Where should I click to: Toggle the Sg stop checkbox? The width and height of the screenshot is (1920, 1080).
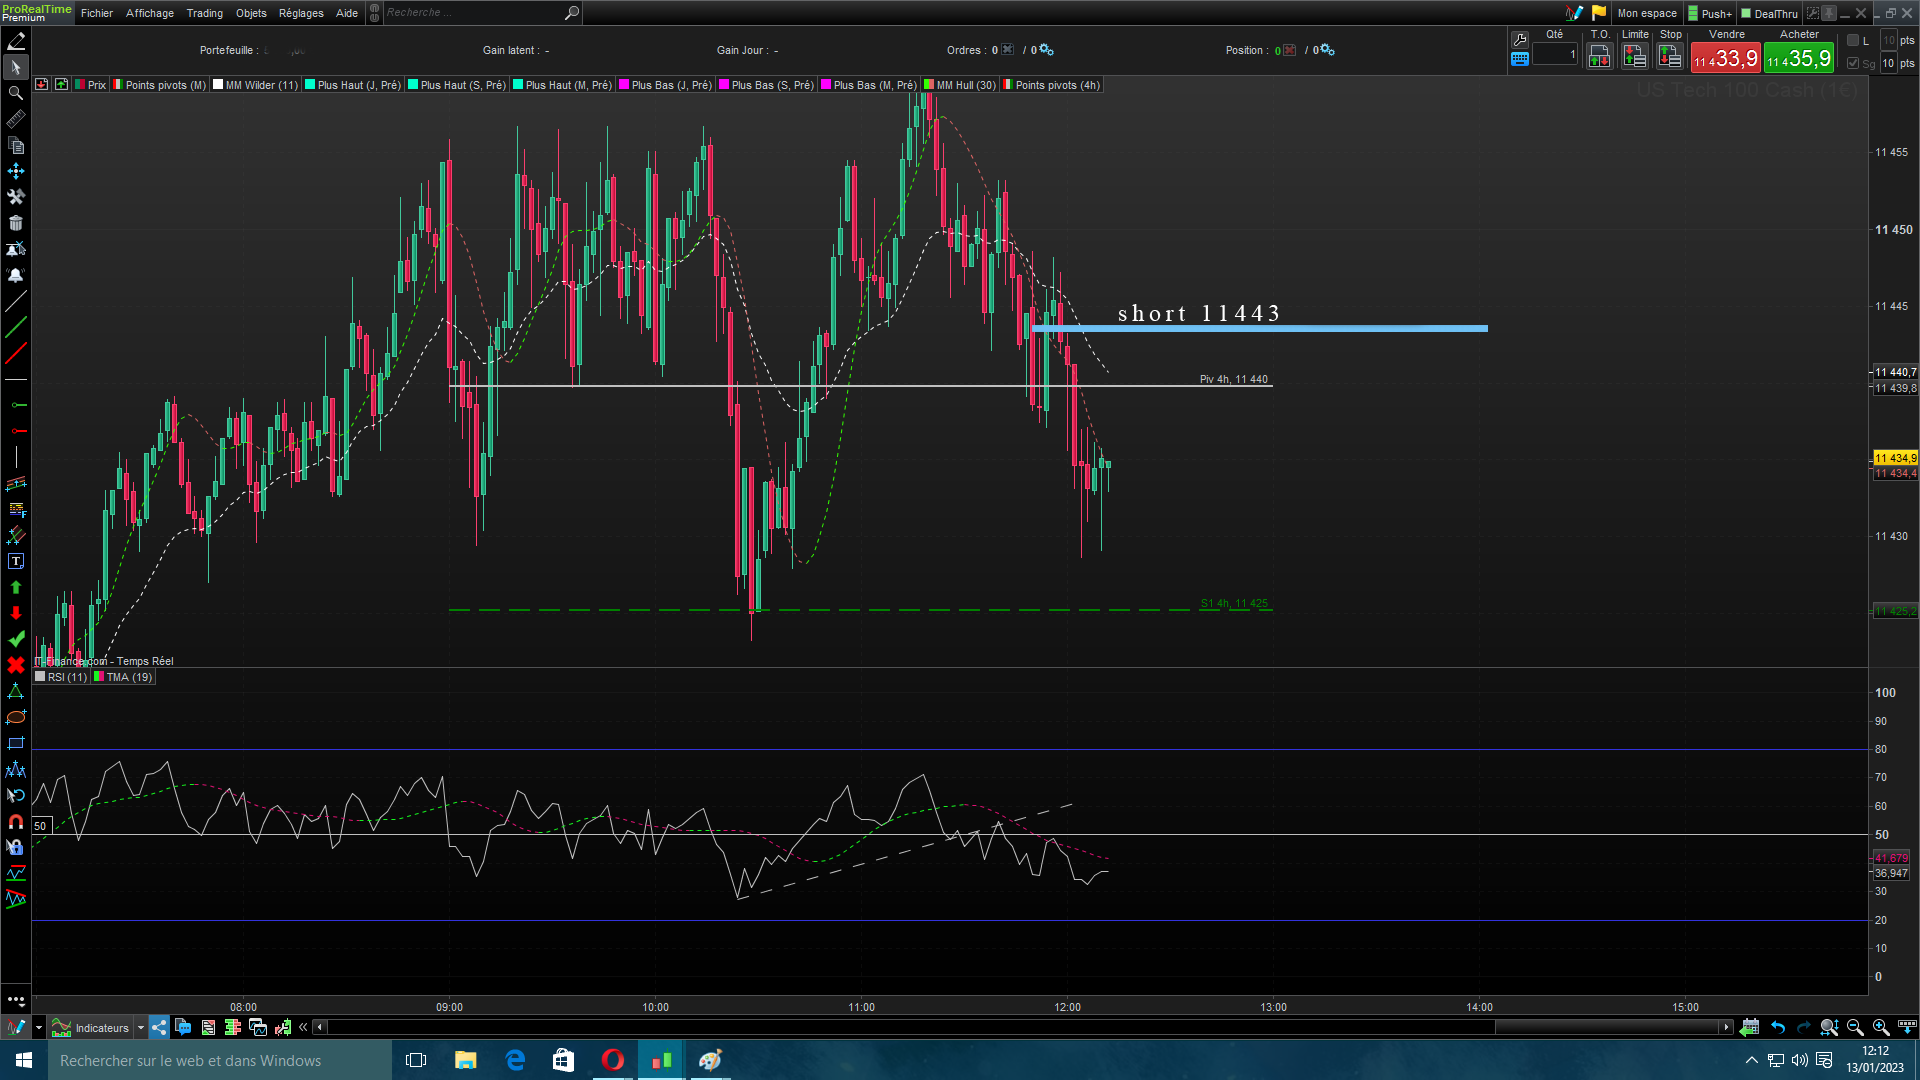[x=1853, y=63]
